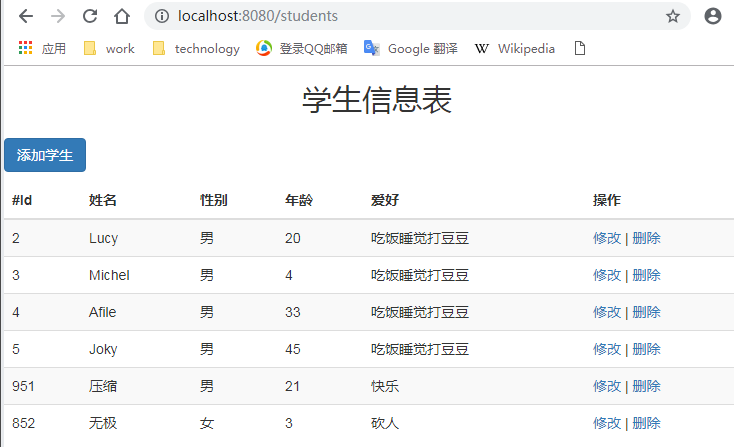Click the Id cell 951
Image resolution: width=734 pixels, height=447 pixels.
point(23,386)
